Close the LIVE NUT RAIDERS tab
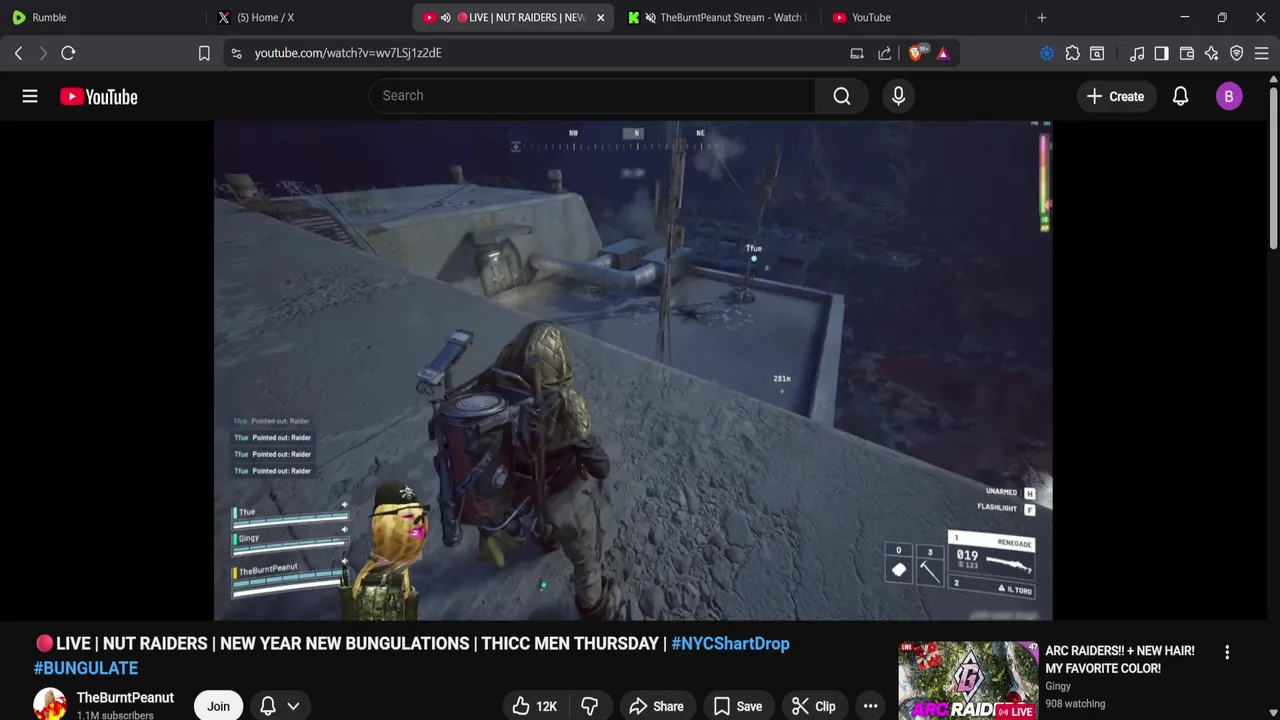The width and height of the screenshot is (1280, 720). 600,17
